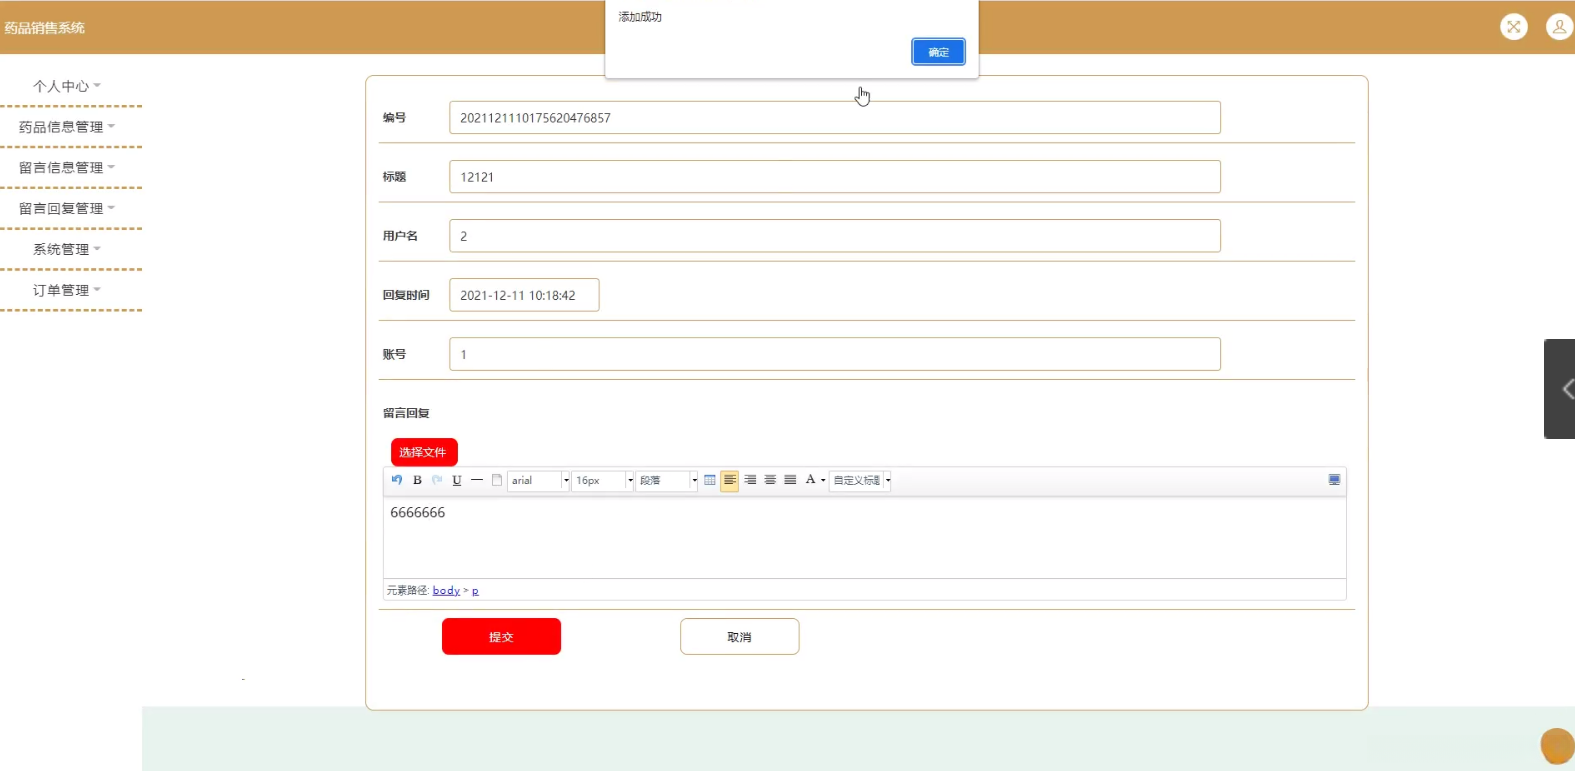Click the 选择文件 button
The image size is (1575, 771).
424,452
